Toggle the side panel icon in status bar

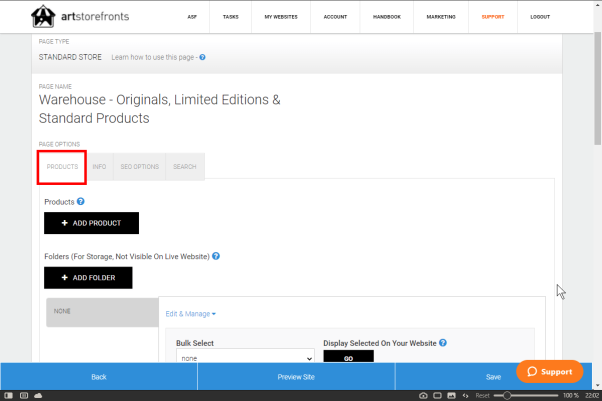point(8,396)
